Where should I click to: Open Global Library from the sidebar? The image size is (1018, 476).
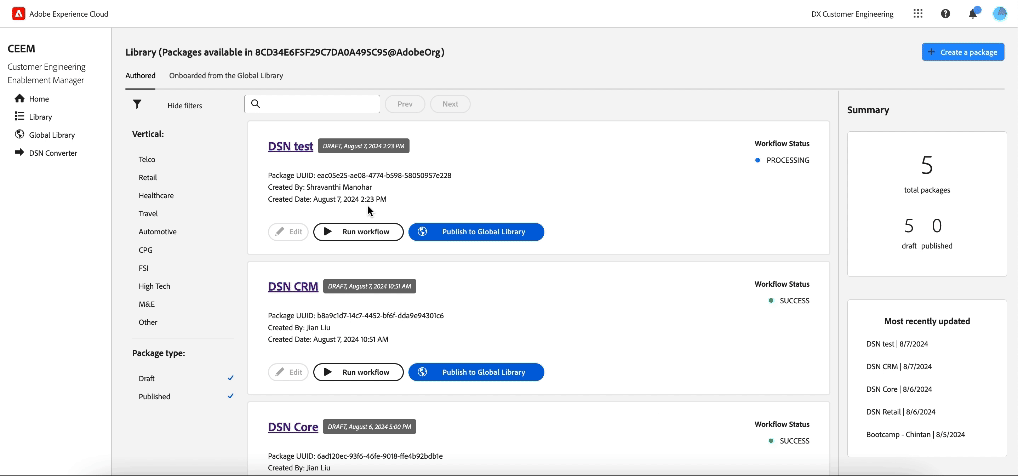click(x=51, y=135)
